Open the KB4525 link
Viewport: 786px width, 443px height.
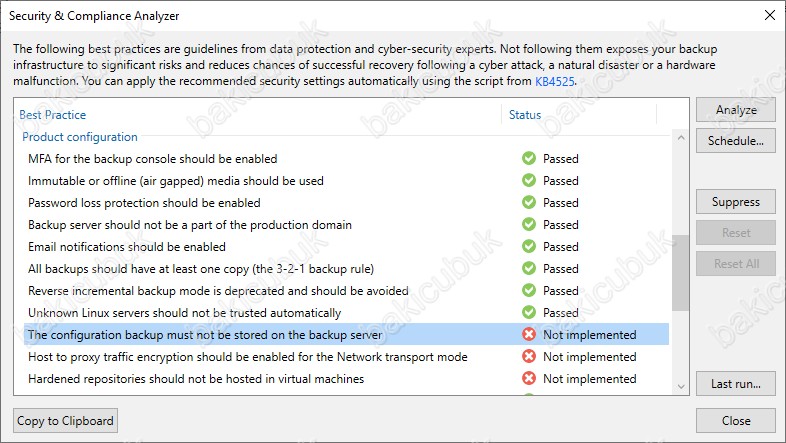pos(555,81)
